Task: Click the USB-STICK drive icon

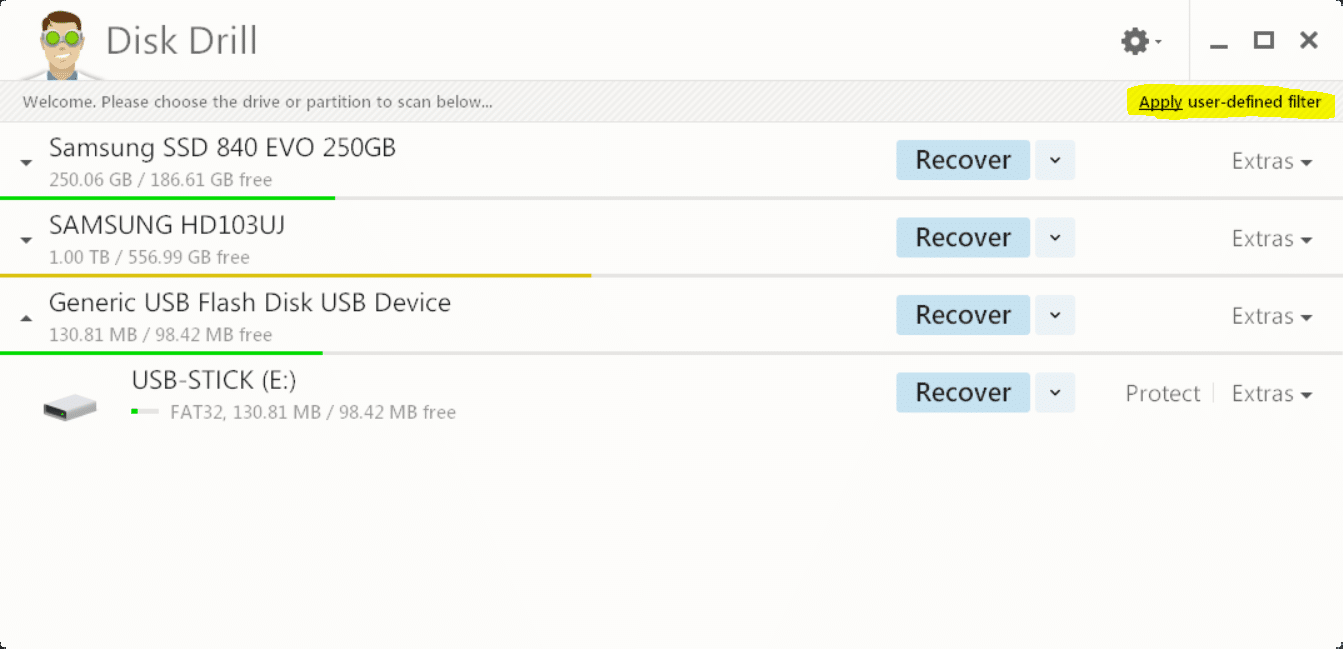Action: [70, 406]
